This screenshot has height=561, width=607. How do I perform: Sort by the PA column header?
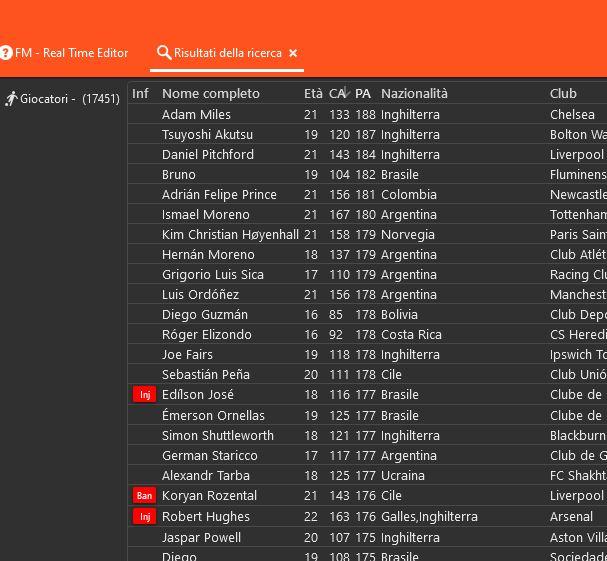[362, 93]
